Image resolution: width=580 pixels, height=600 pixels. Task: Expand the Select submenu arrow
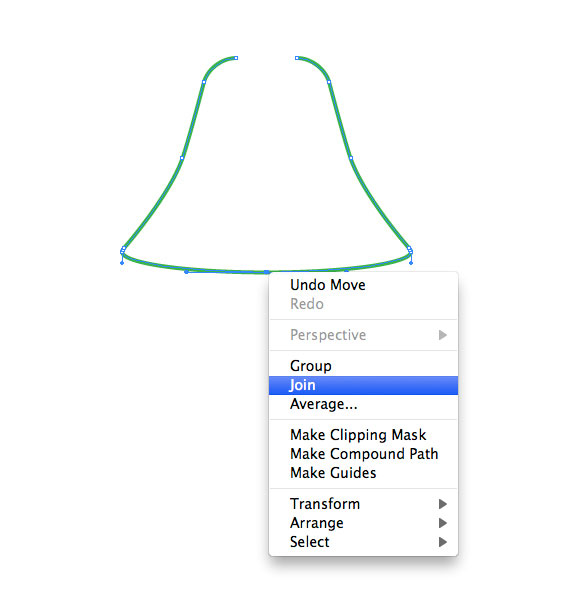443,542
